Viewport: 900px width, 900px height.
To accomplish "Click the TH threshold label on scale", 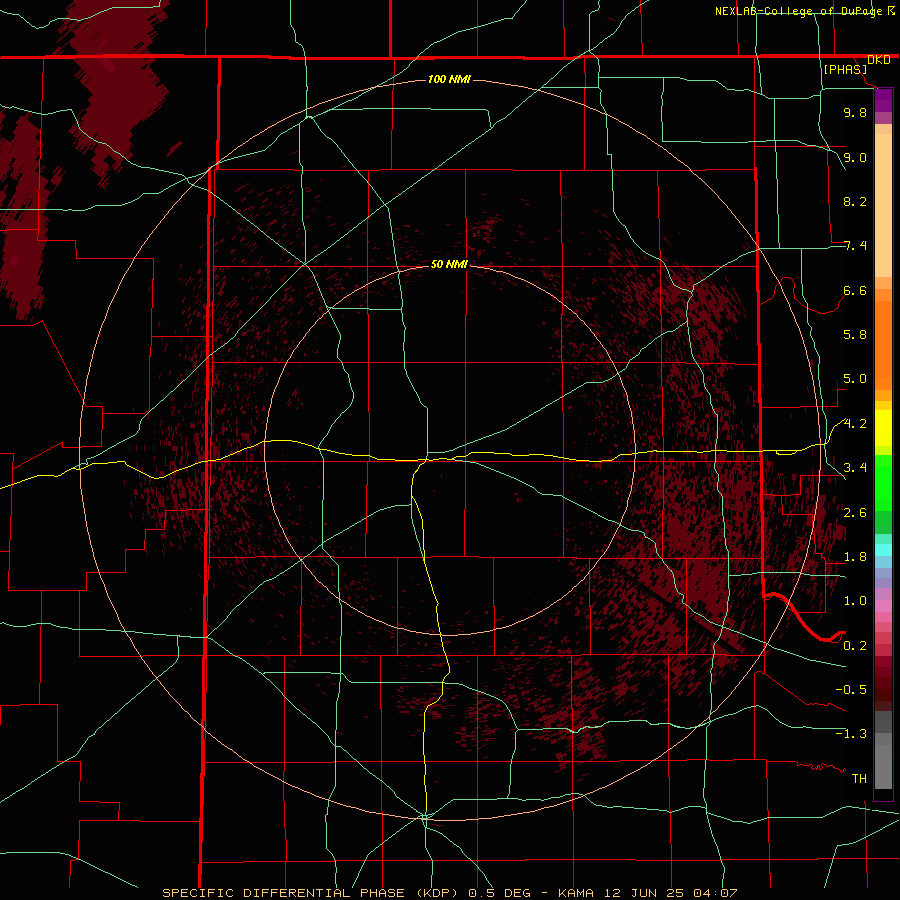I will coord(859,779).
